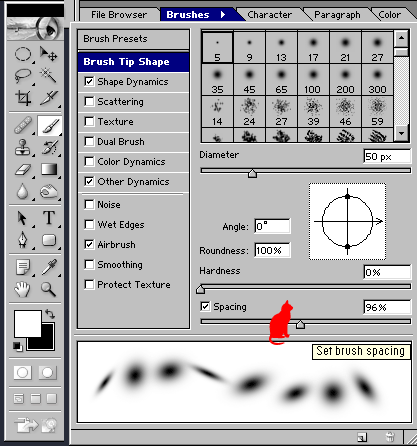Choose the Crop tool

23,98
